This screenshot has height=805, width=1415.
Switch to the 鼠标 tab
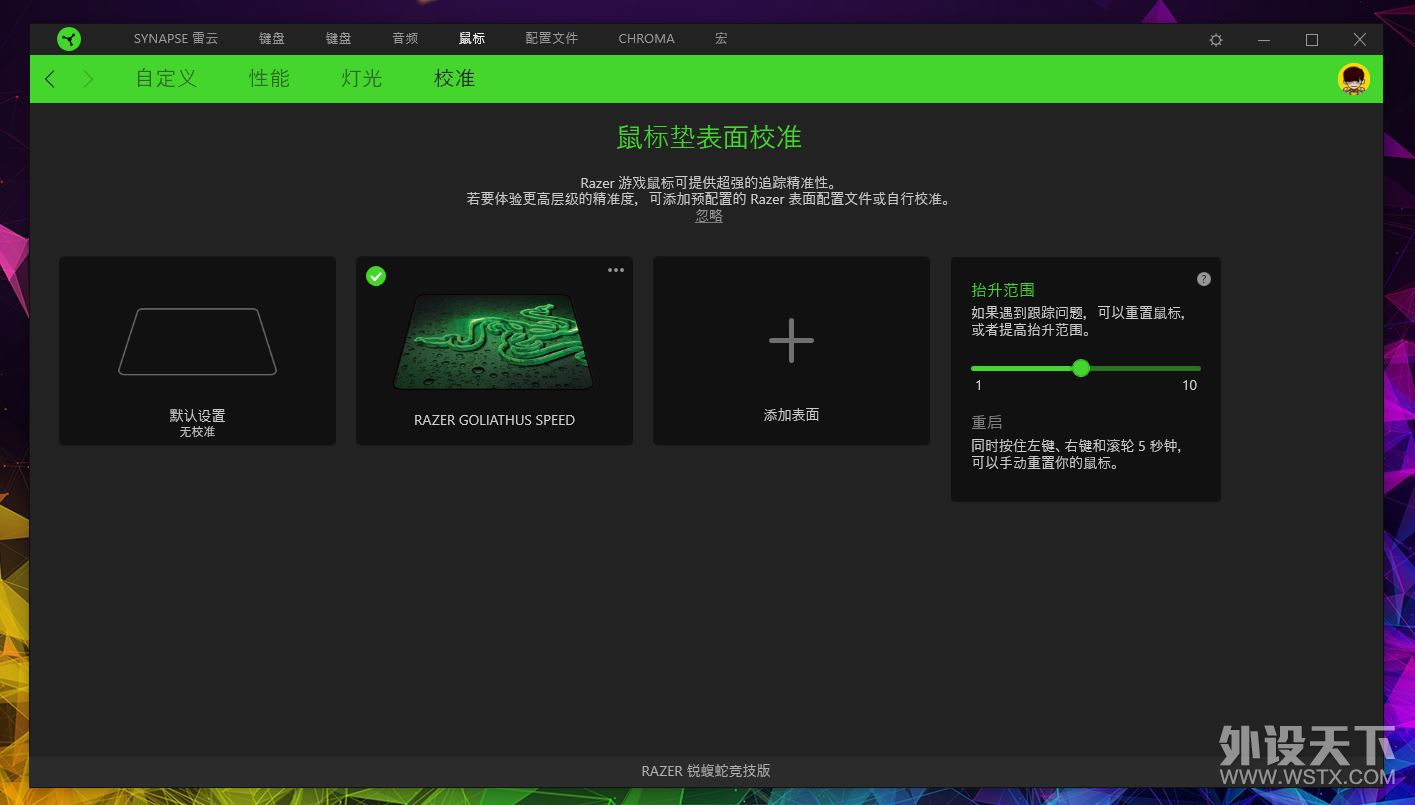(x=472, y=39)
